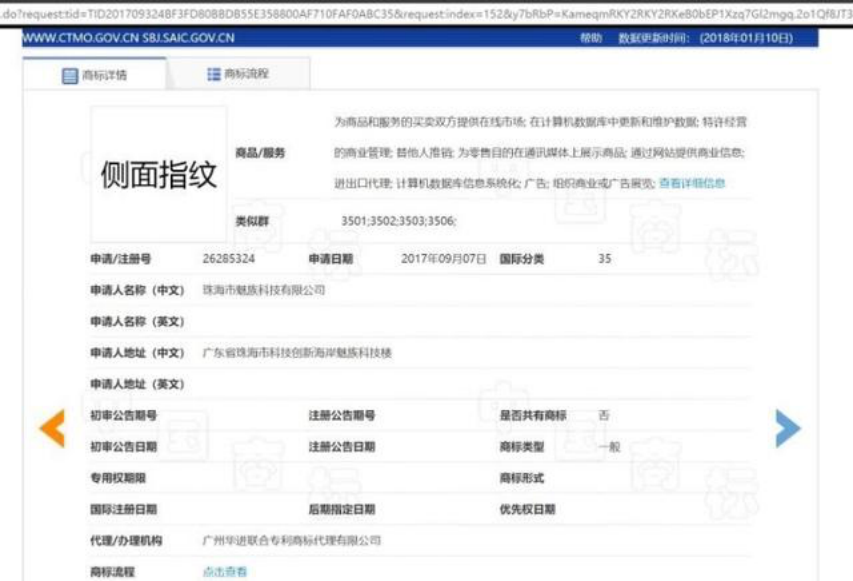Viewport: 853px width, 581px height.
Task: Click the applicant name 珠海市魅族科技有限公司
Action: pyautogui.click(x=264, y=290)
